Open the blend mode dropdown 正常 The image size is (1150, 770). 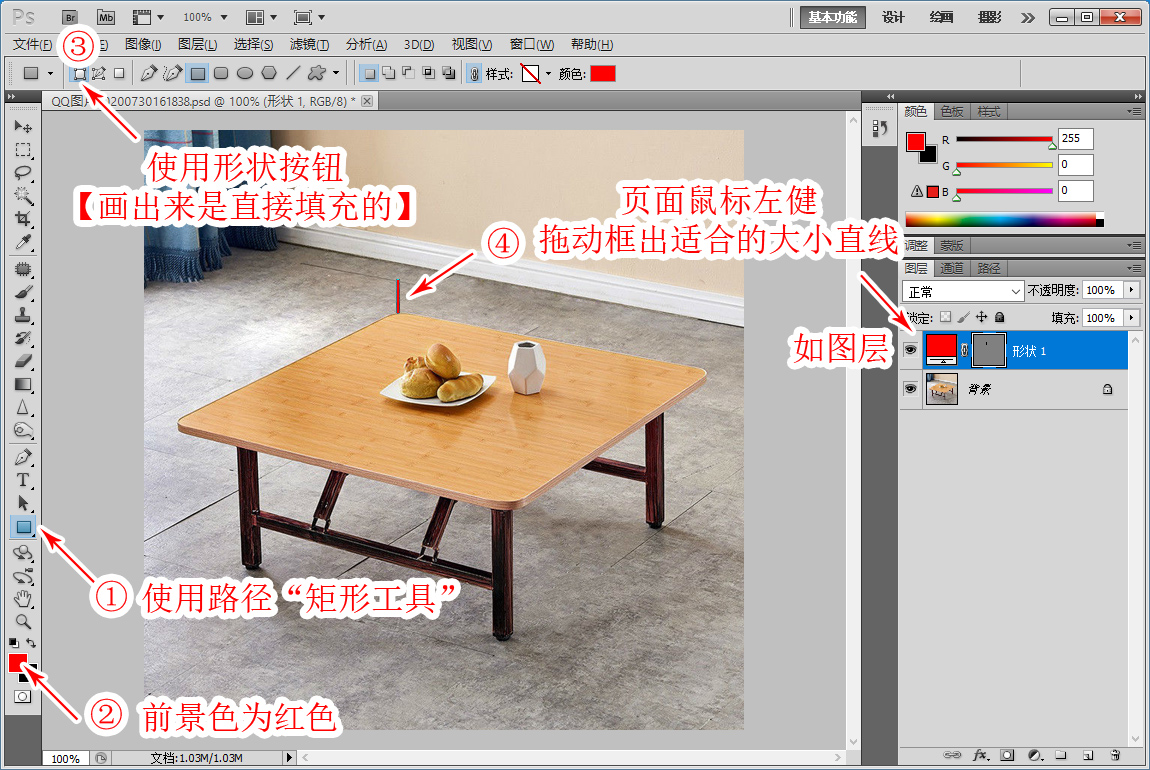click(x=962, y=291)
